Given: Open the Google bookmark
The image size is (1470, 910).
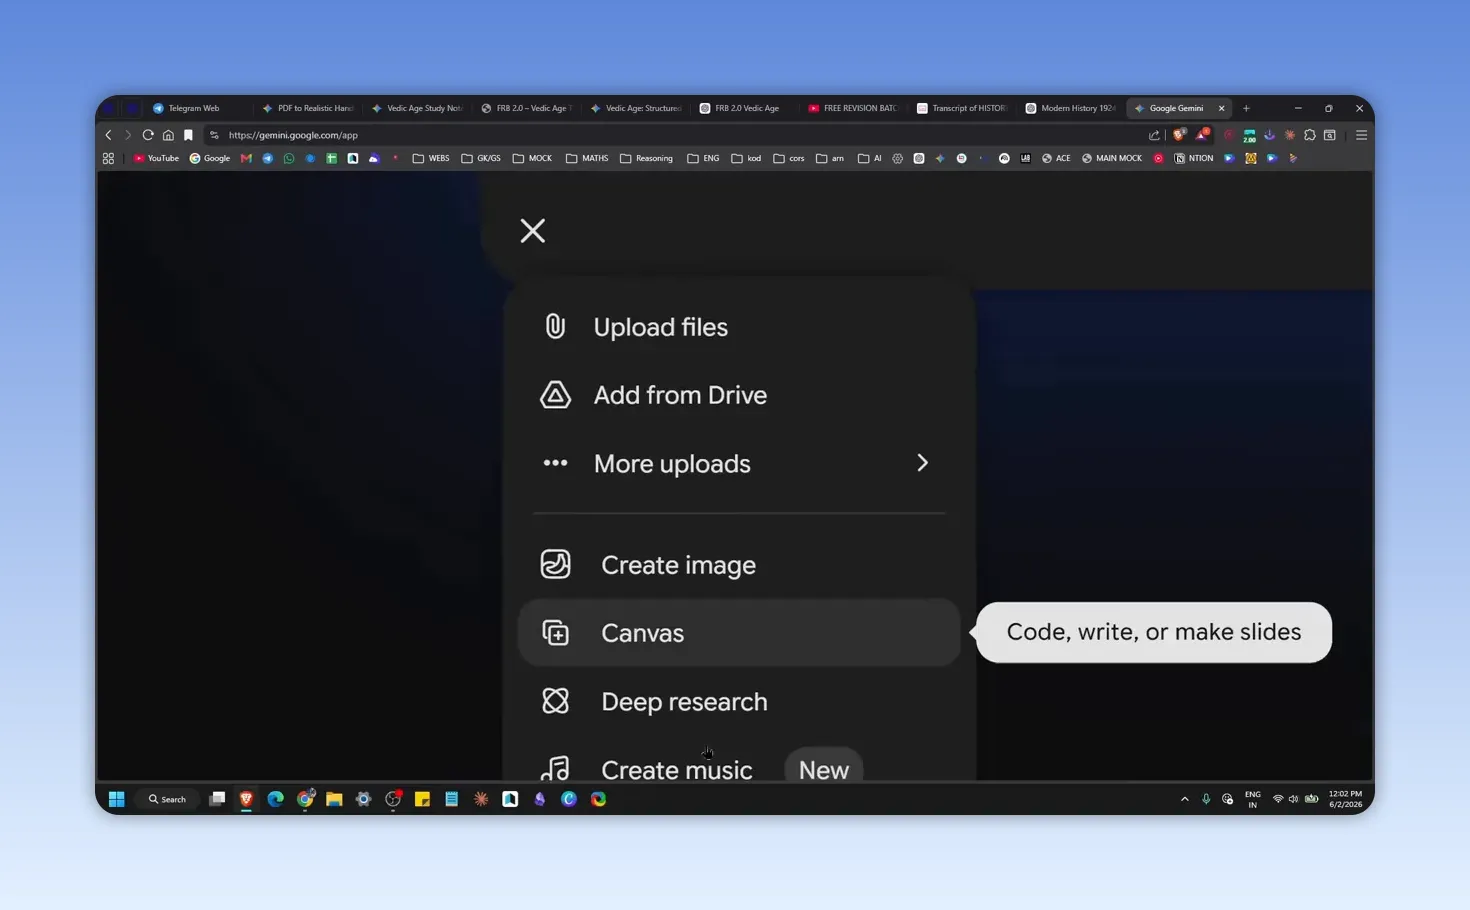Looking at the screenshot, I should 210,158.
